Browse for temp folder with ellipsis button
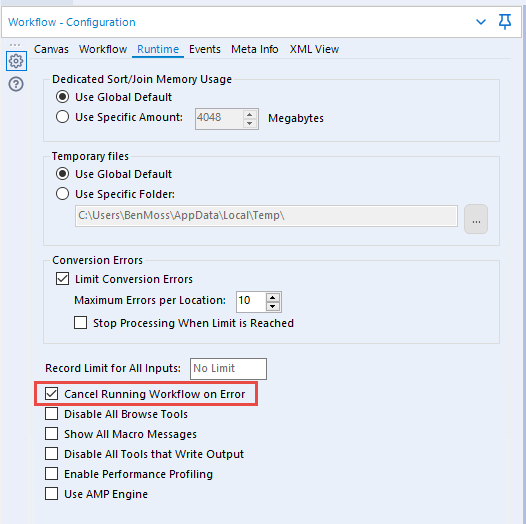Screen dimensions: 526x524 476,219
